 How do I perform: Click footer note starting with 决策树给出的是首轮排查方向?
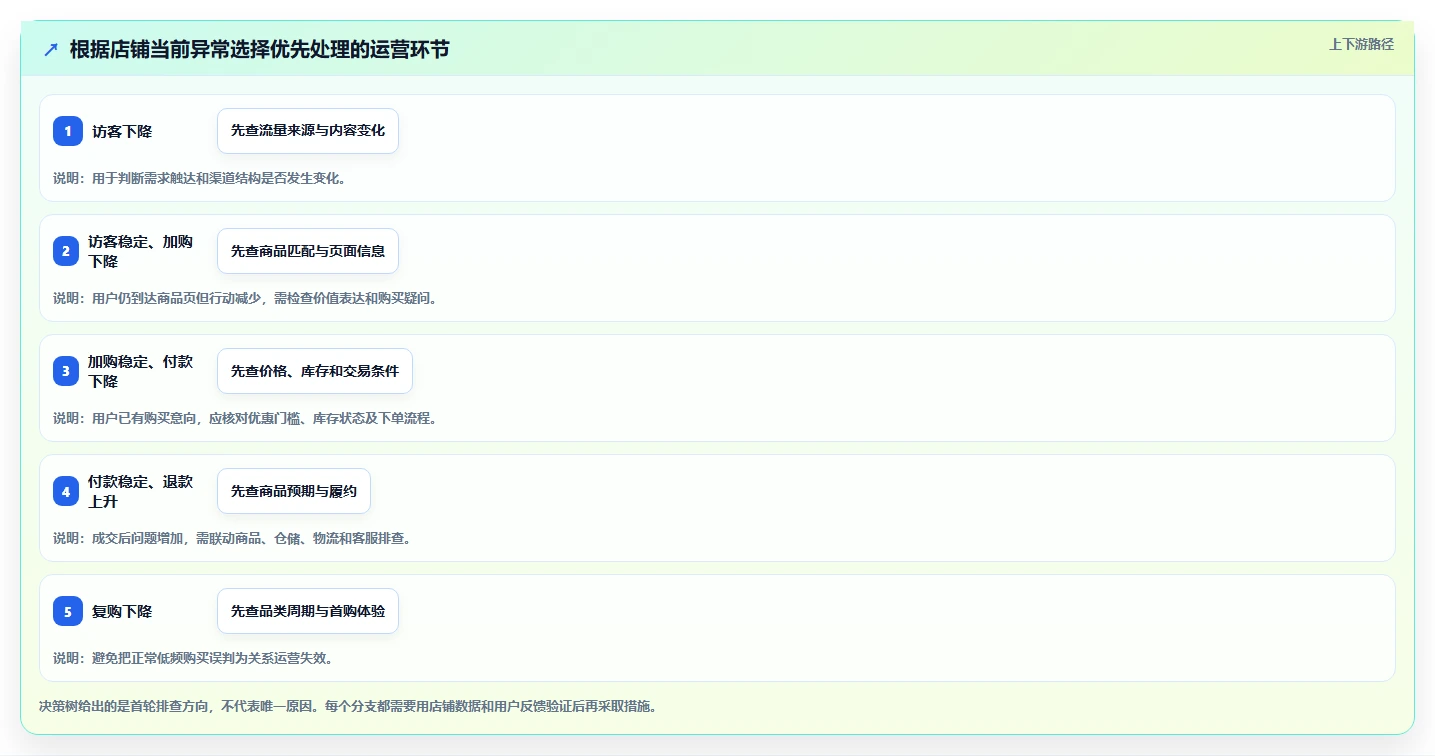click(x=347, y=706)
